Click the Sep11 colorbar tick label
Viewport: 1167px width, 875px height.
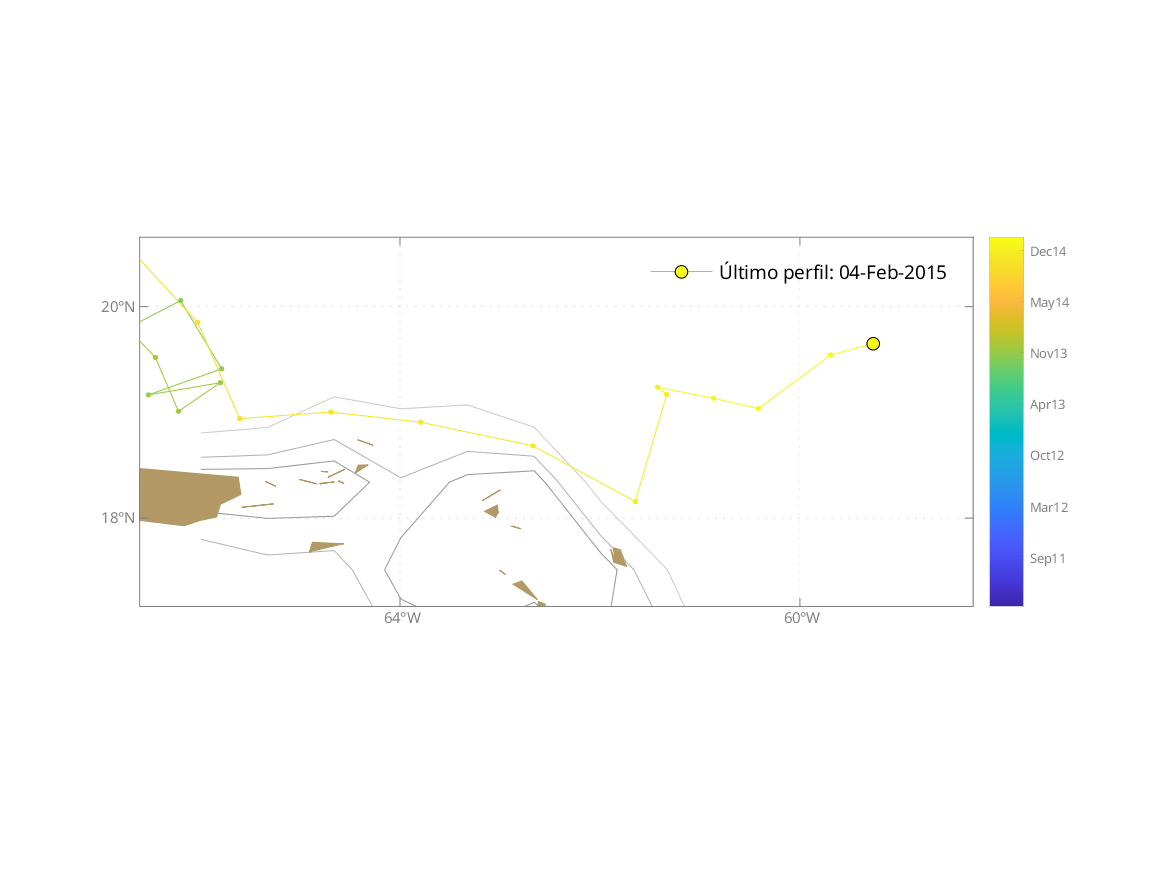click(1047, 559)
